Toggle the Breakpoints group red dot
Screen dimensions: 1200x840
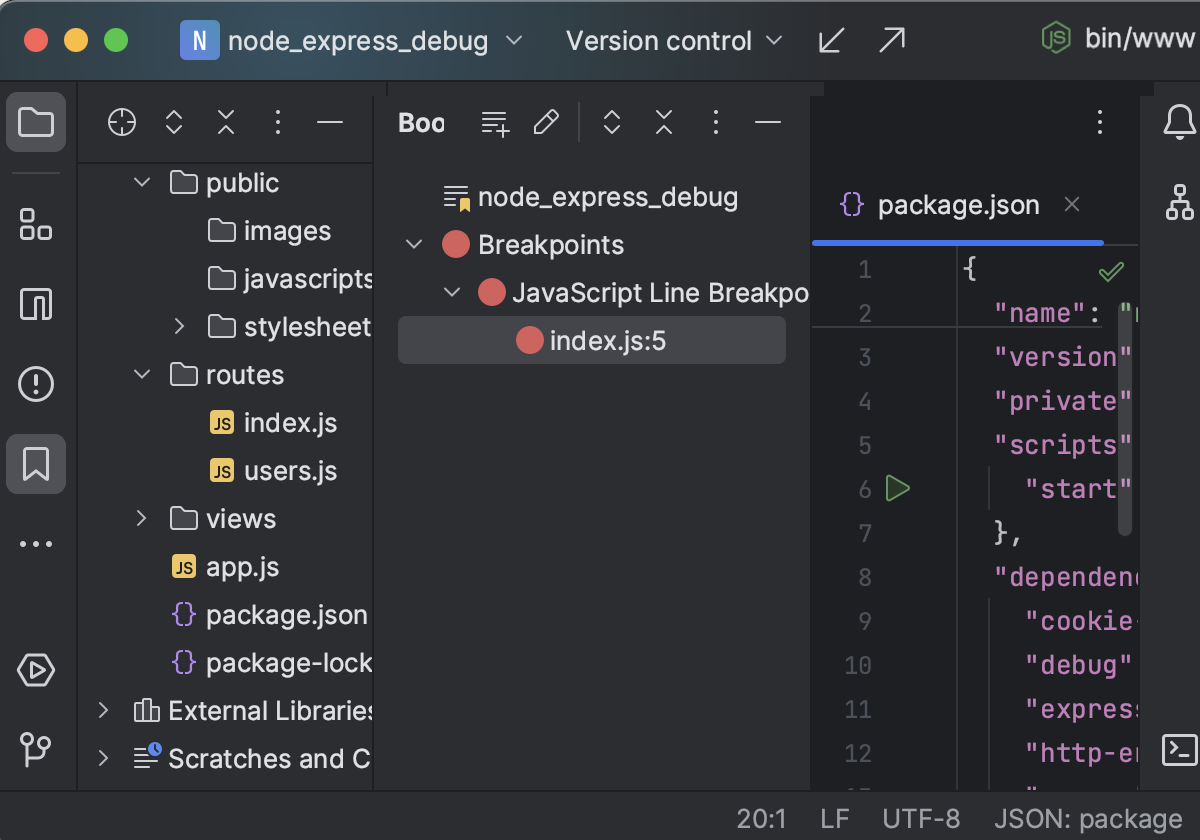click(x=455, y=244)
